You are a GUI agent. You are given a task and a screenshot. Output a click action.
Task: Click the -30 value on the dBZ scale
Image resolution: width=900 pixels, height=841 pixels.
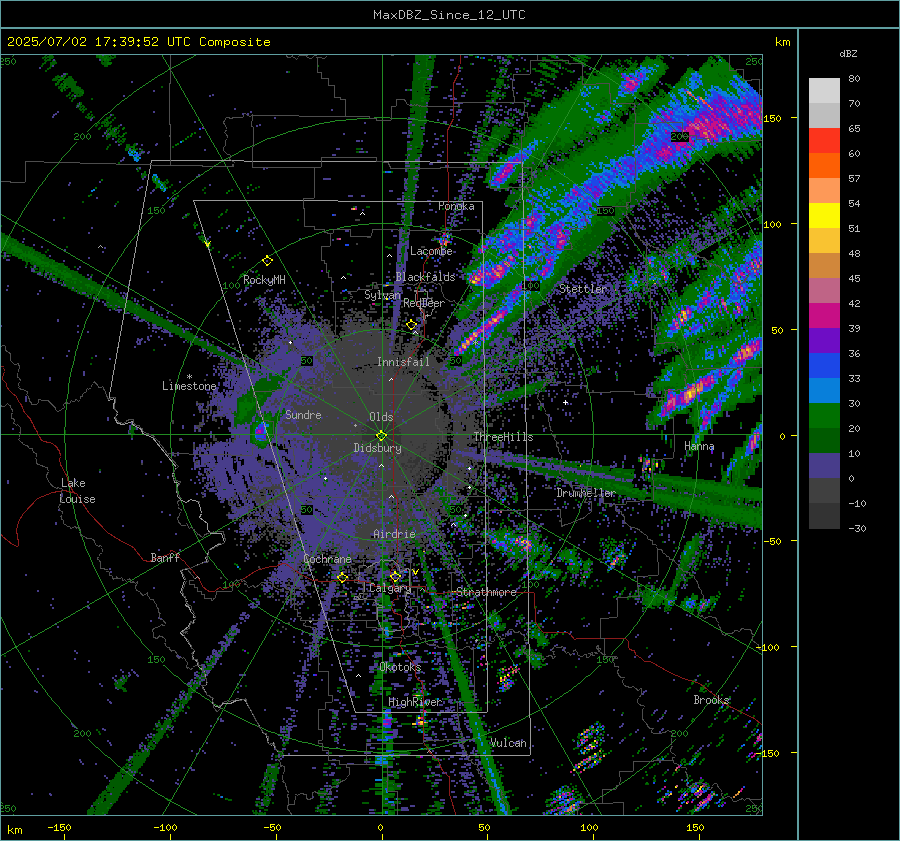pyautogui.click(x=857, y=528)
